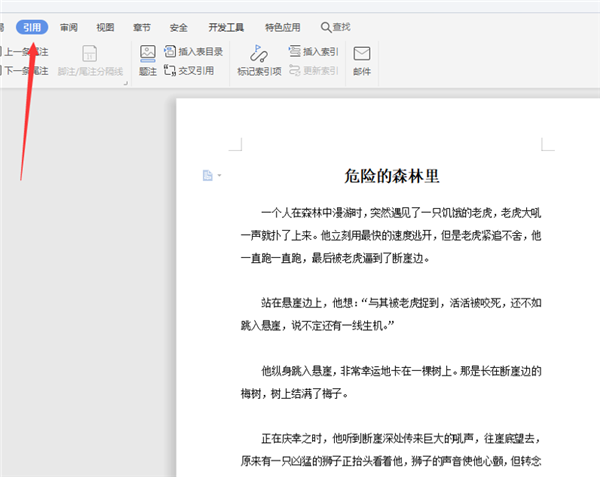This screenshot has height=477, width=600.
Task: Expand the footnote group dialog launcher
Action: pyautogui.click(x=127, y=82)
